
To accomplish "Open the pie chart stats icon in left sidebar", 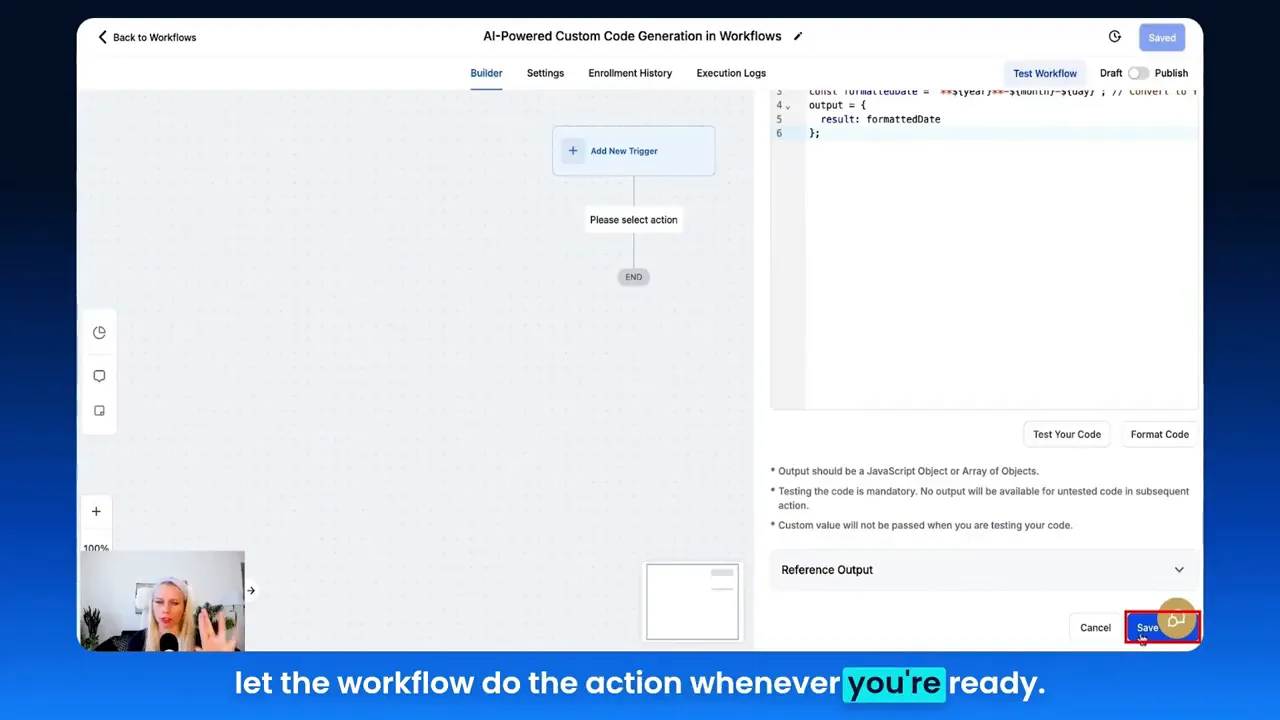I will (99, 333).
